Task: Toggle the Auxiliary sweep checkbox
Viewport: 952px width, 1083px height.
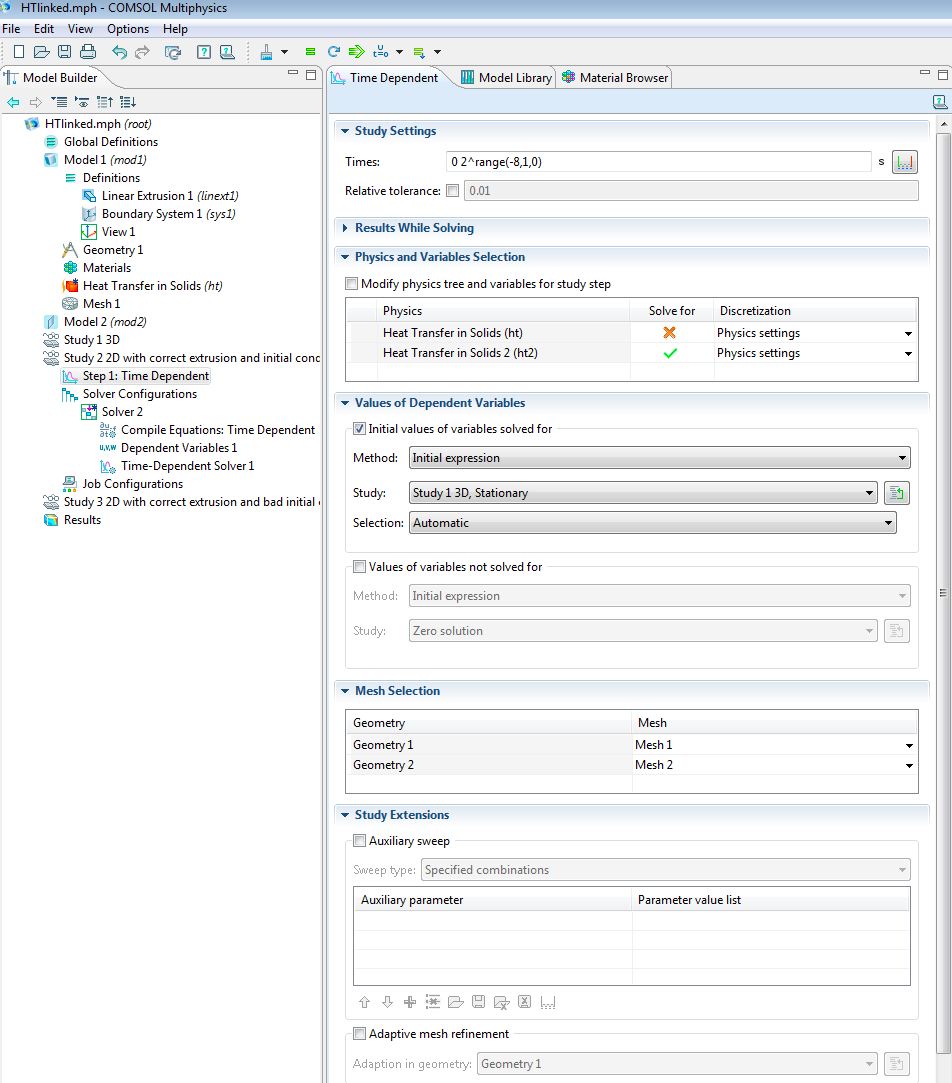Action: [360, 841]
